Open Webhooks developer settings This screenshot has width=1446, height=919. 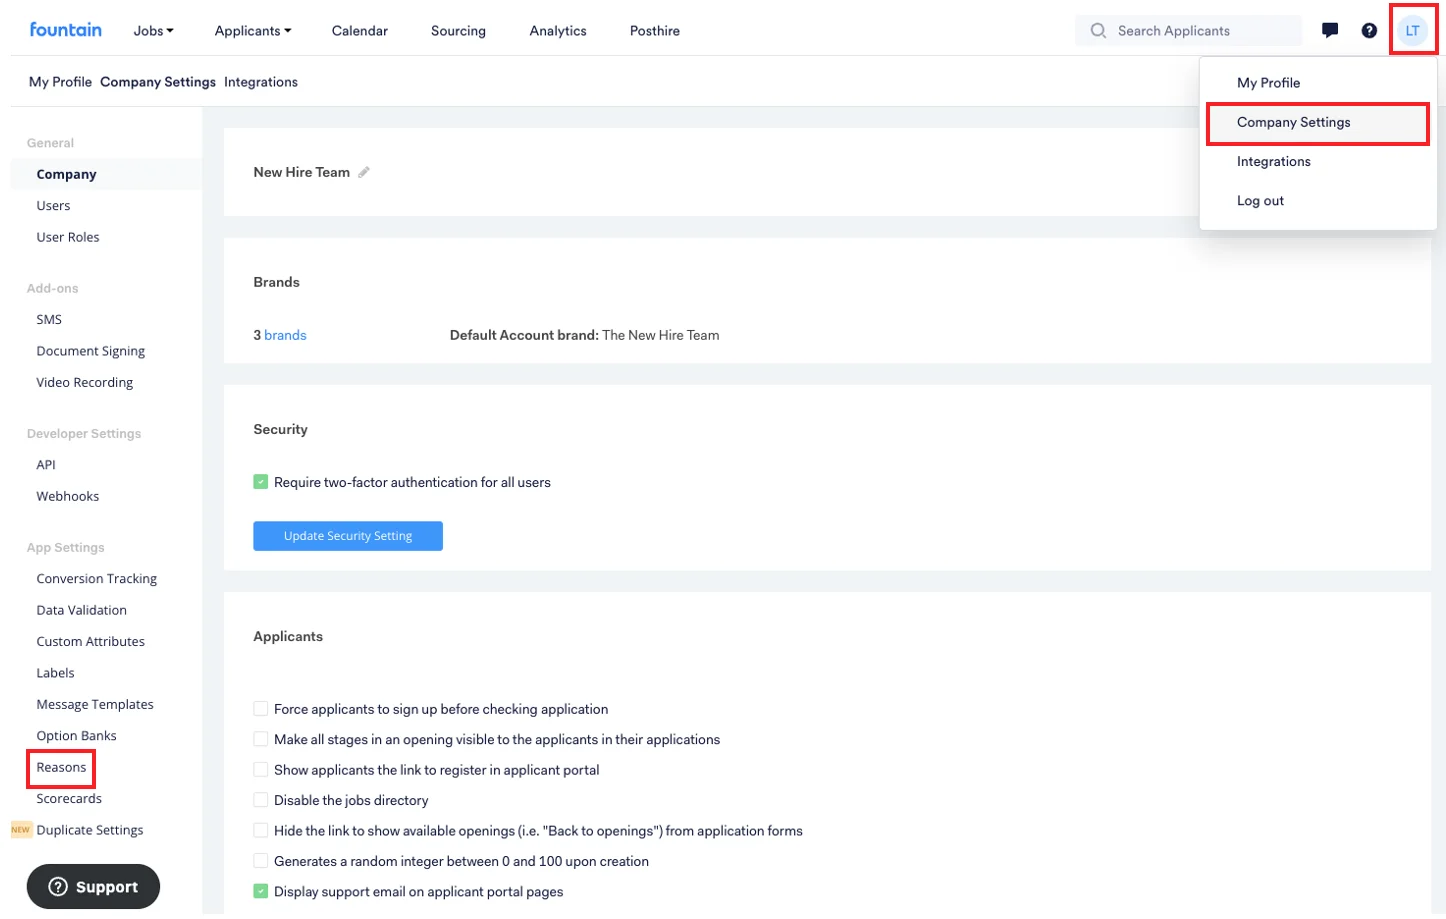tap(68, 496)
